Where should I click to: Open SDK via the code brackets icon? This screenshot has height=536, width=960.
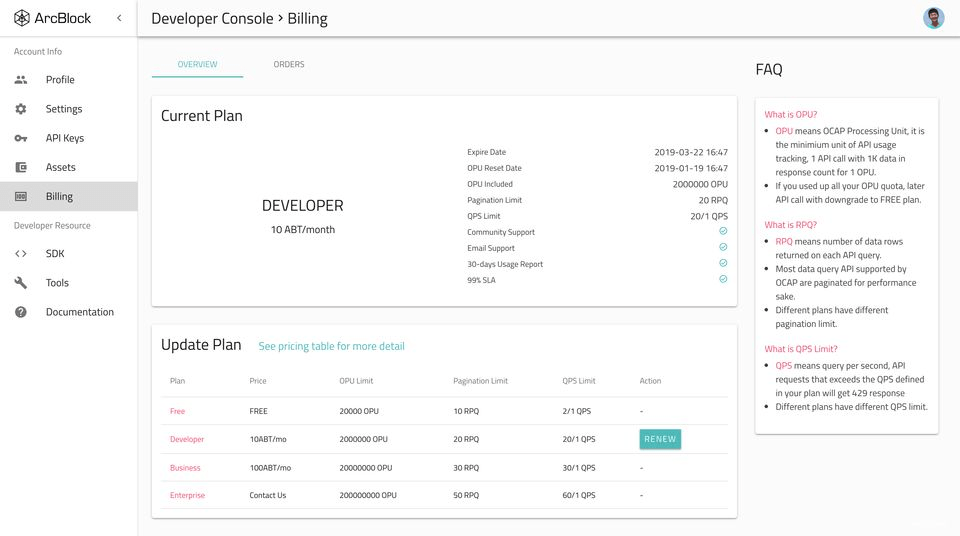[21, 254]
